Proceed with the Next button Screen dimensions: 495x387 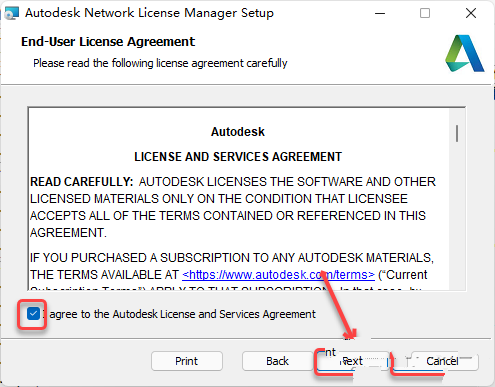click(x=353, y=361)
